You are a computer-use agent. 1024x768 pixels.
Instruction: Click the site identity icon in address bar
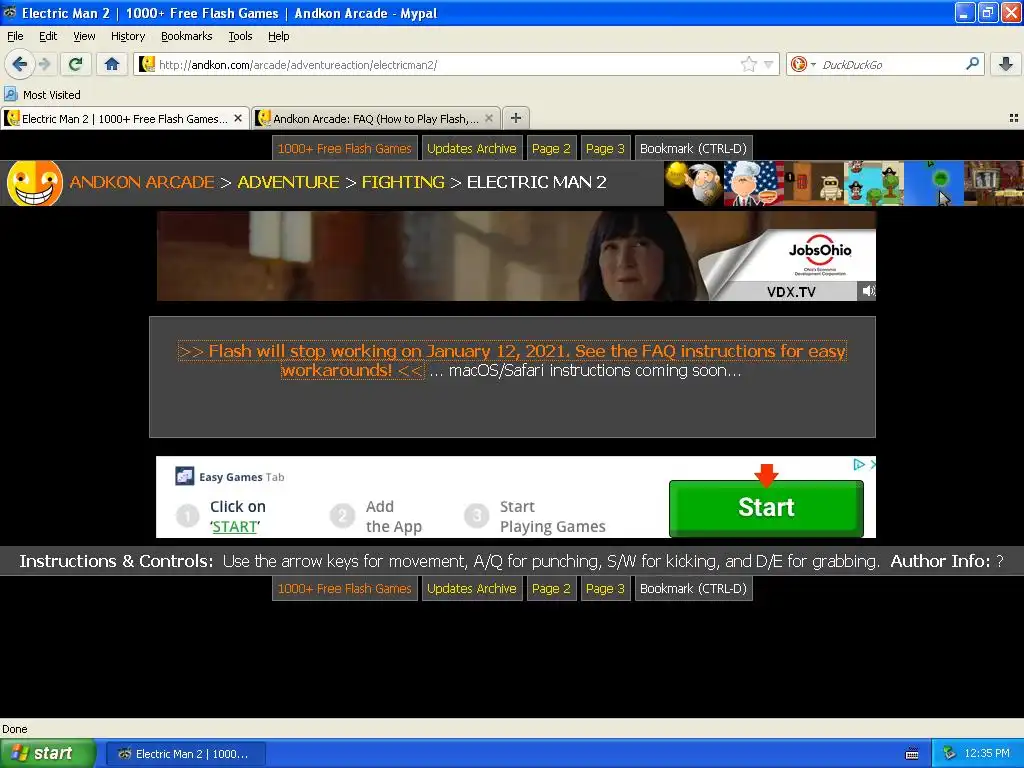(147, 64)
